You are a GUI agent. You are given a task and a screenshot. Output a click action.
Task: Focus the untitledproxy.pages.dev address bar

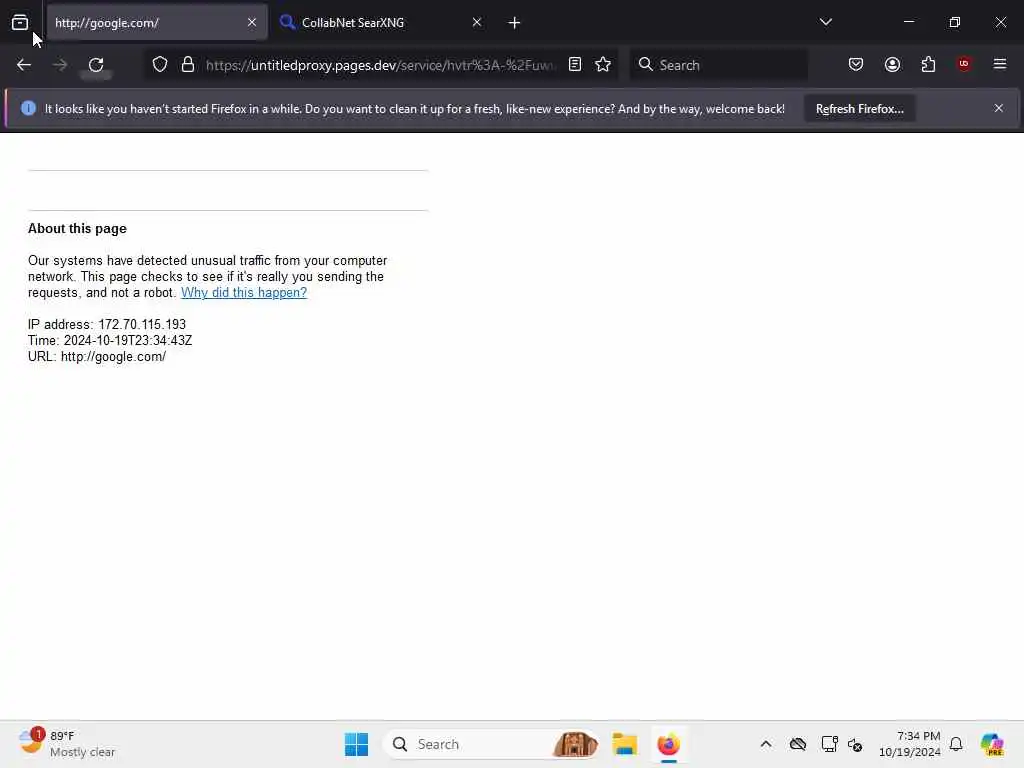381,65
